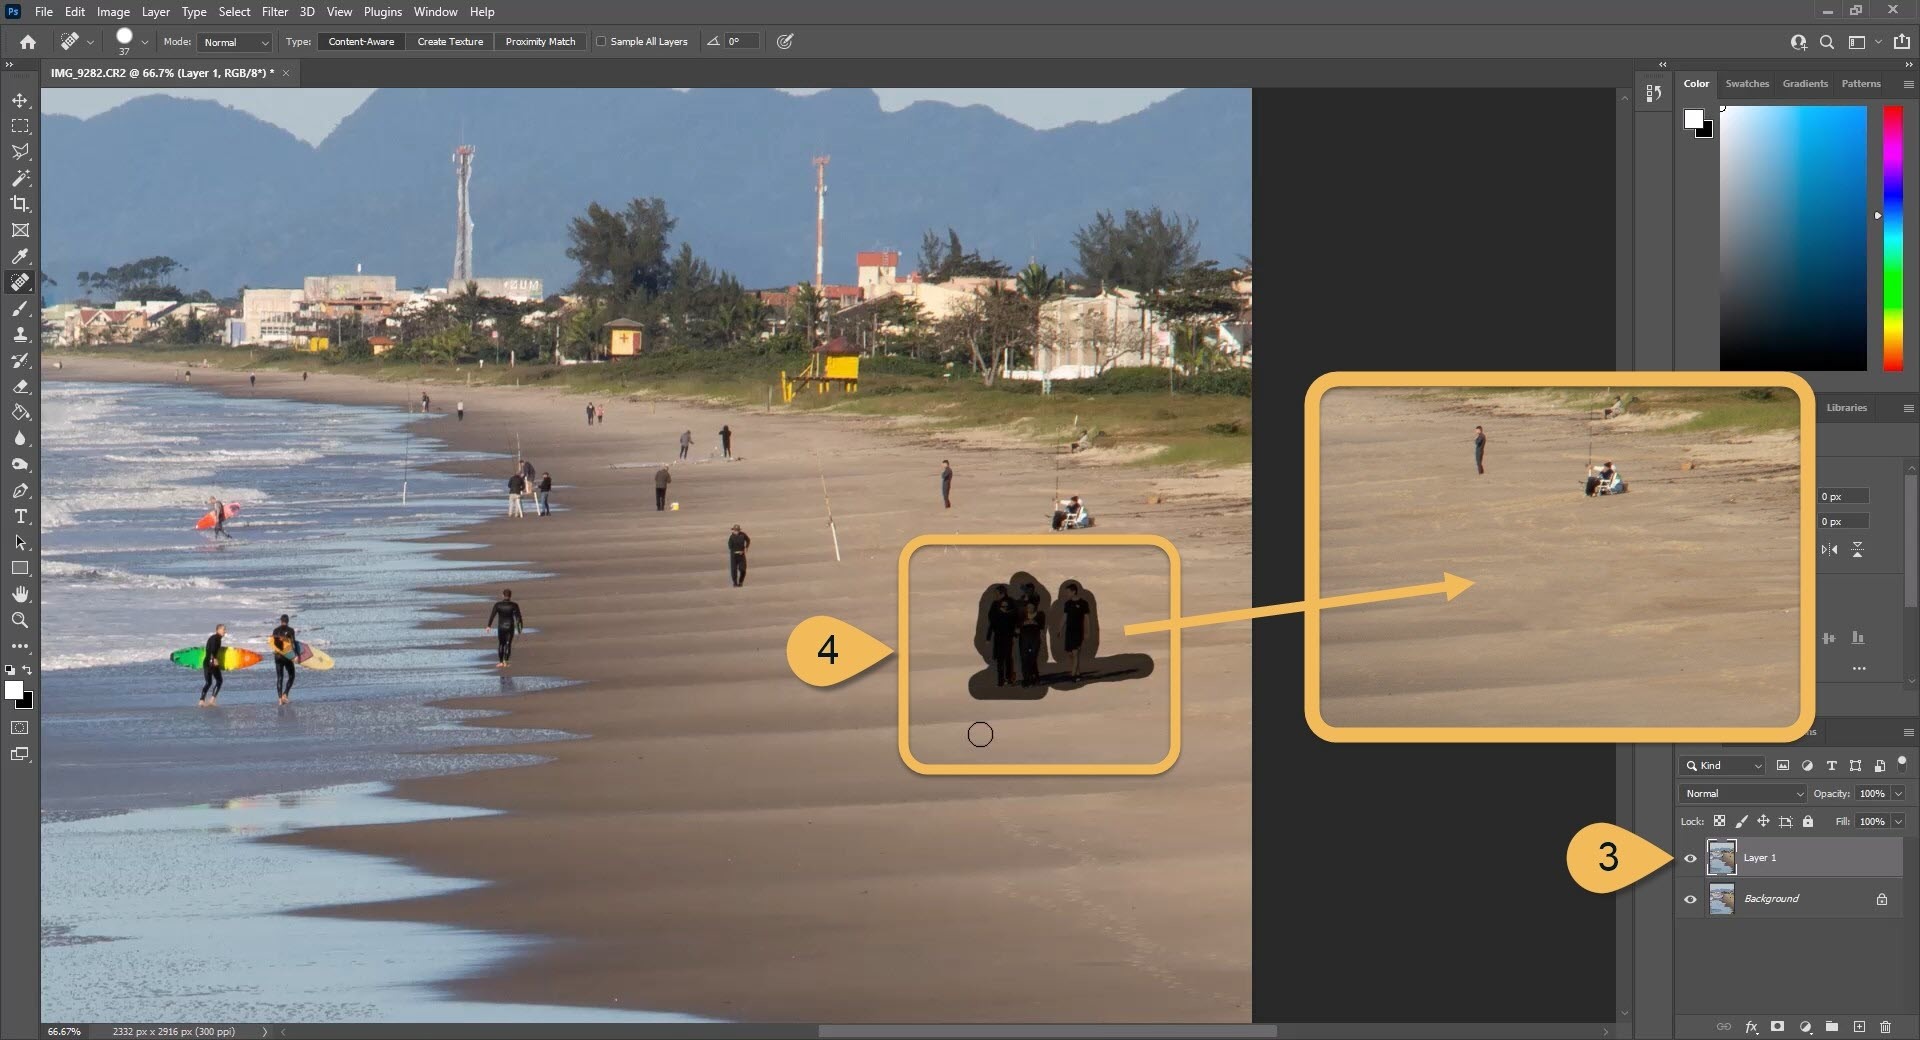Switch to the Patterns tab
The width and height of the screenshot is (1920, 1040).
tap(1861, 84)
